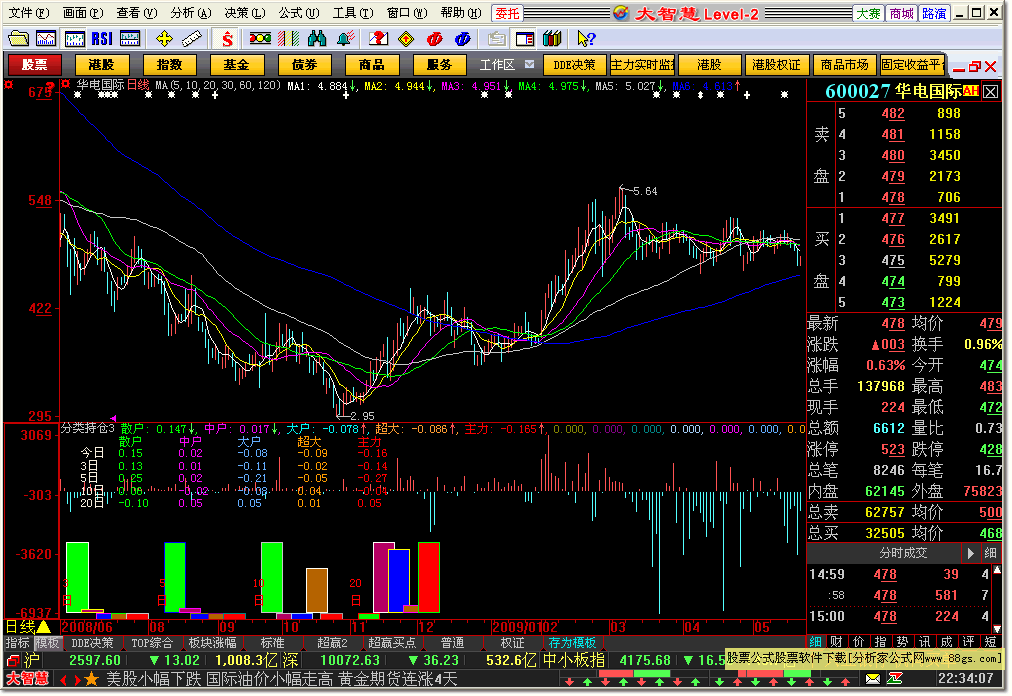Screen dimensions: 1012x696
Task: Click the multi-panel chart layout icon
Action: tap(130, 39)
